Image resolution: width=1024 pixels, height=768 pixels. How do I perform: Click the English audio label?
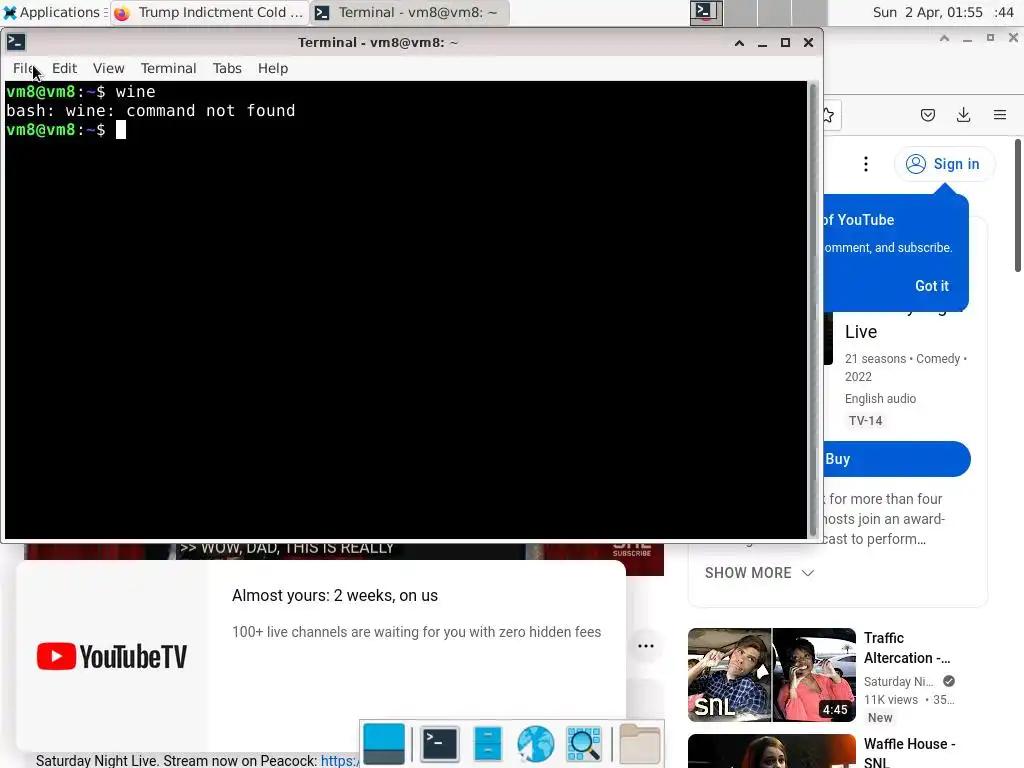[880, 398]
